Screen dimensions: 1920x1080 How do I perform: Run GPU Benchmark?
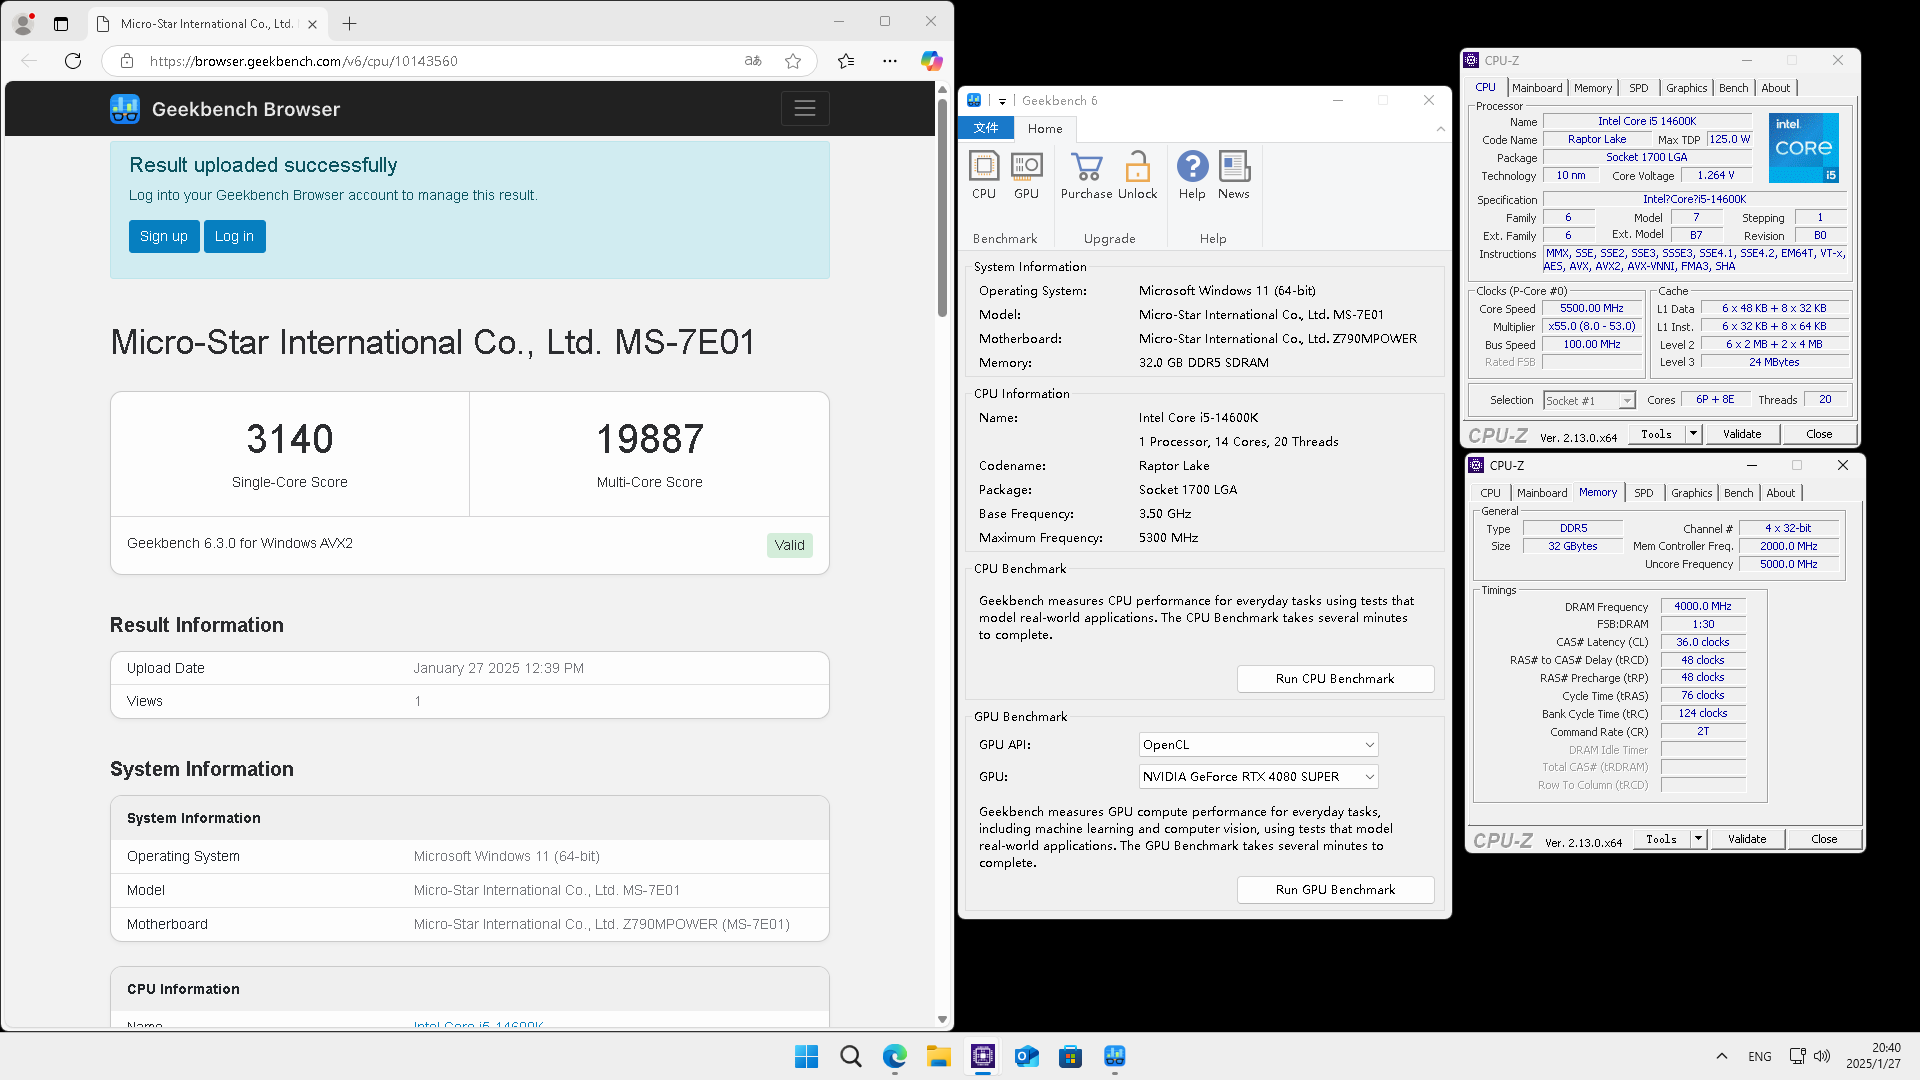(1335, 890)
